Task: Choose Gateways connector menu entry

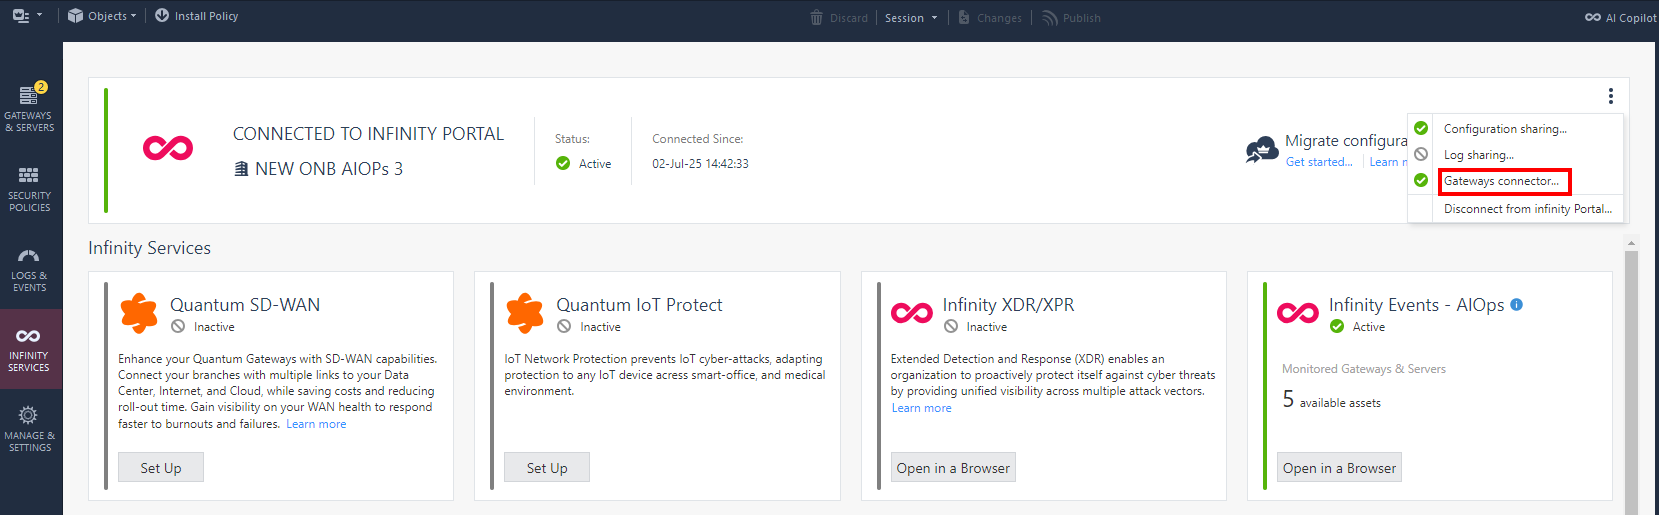Action: point(1502,181)
